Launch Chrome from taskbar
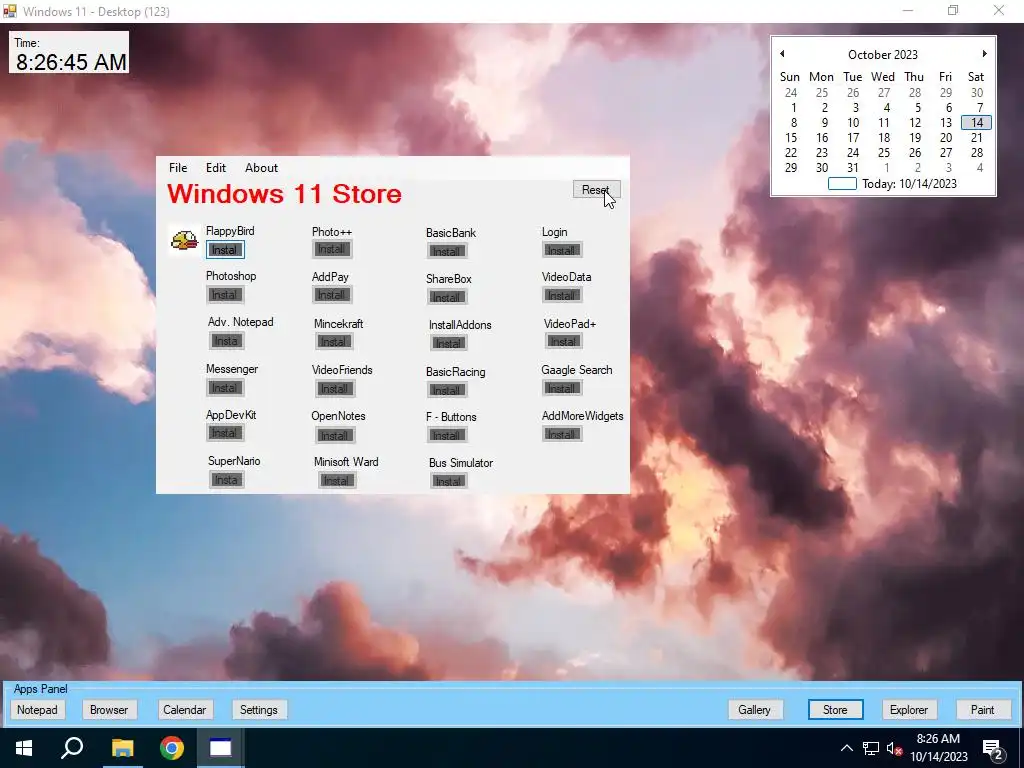 click(172, 748)
